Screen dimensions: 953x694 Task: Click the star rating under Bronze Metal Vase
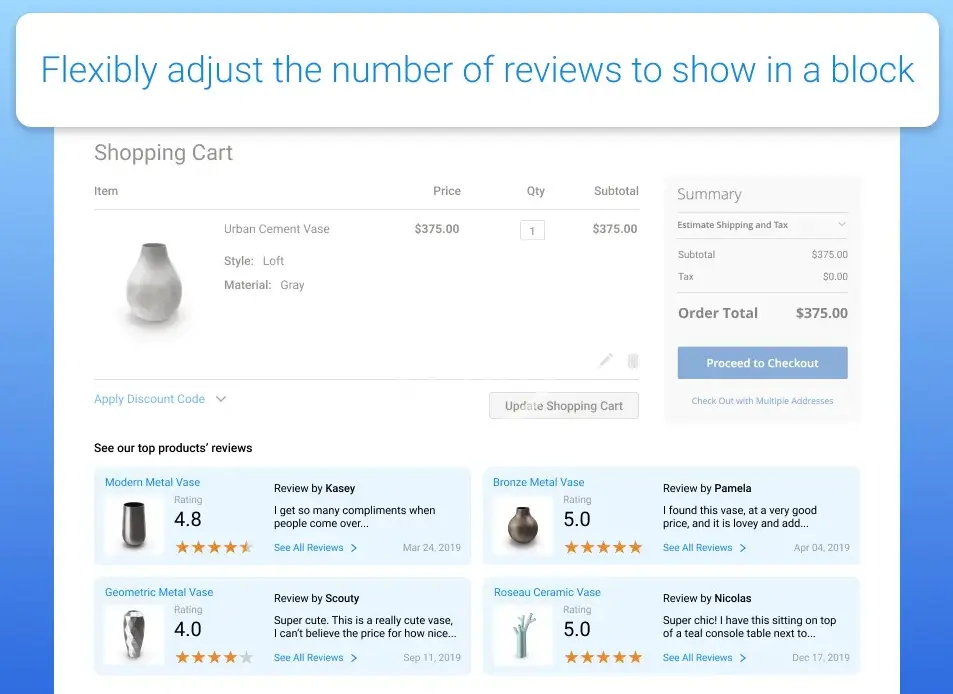tap(603, 547)
